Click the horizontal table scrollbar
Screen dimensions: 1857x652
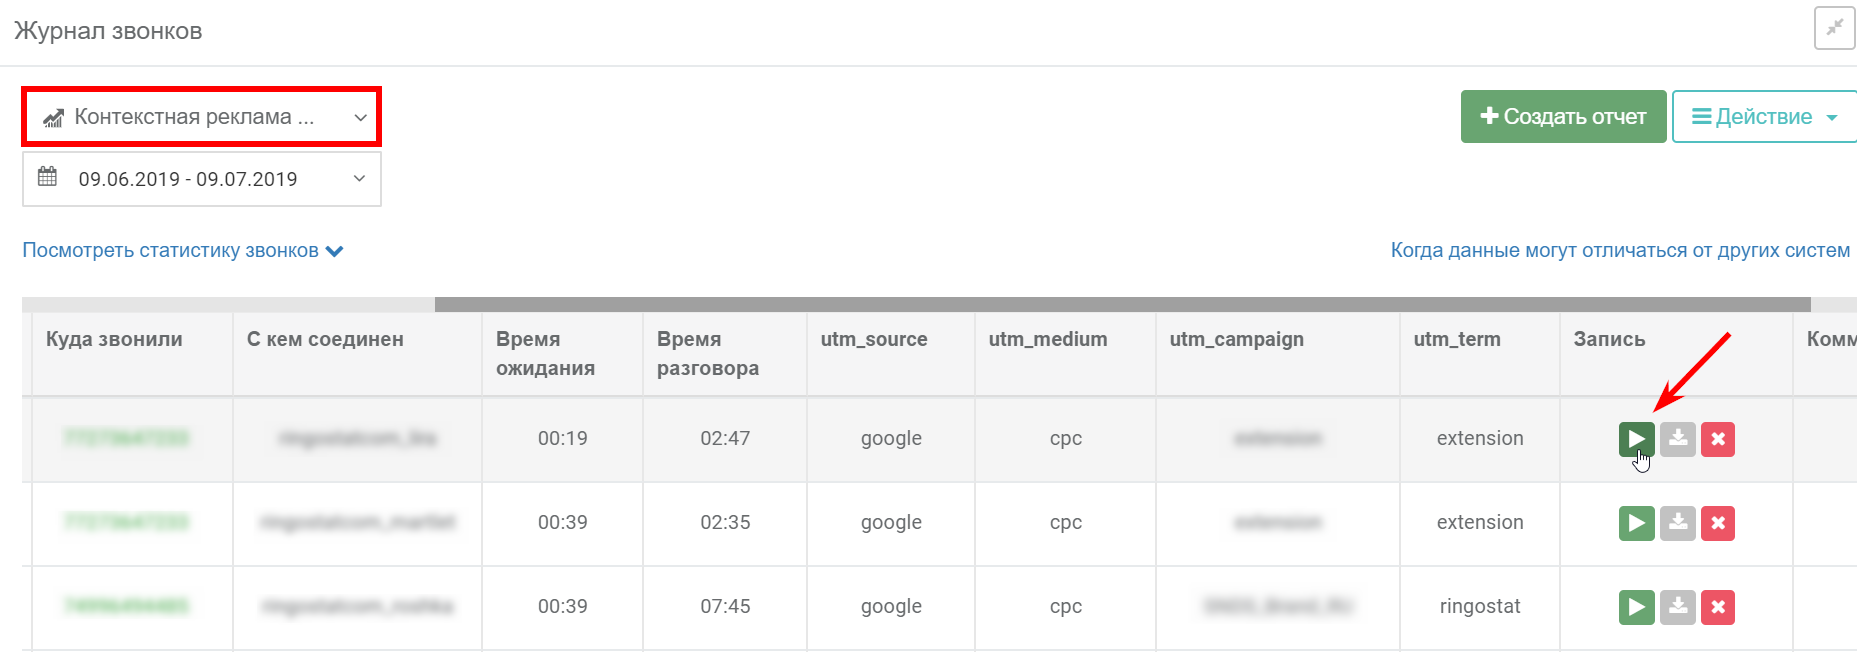tap(1122, 304)
